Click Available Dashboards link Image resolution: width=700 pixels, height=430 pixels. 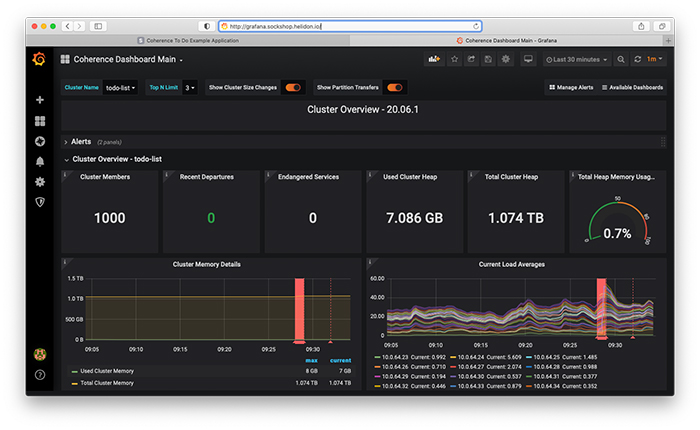coord(633,88)
